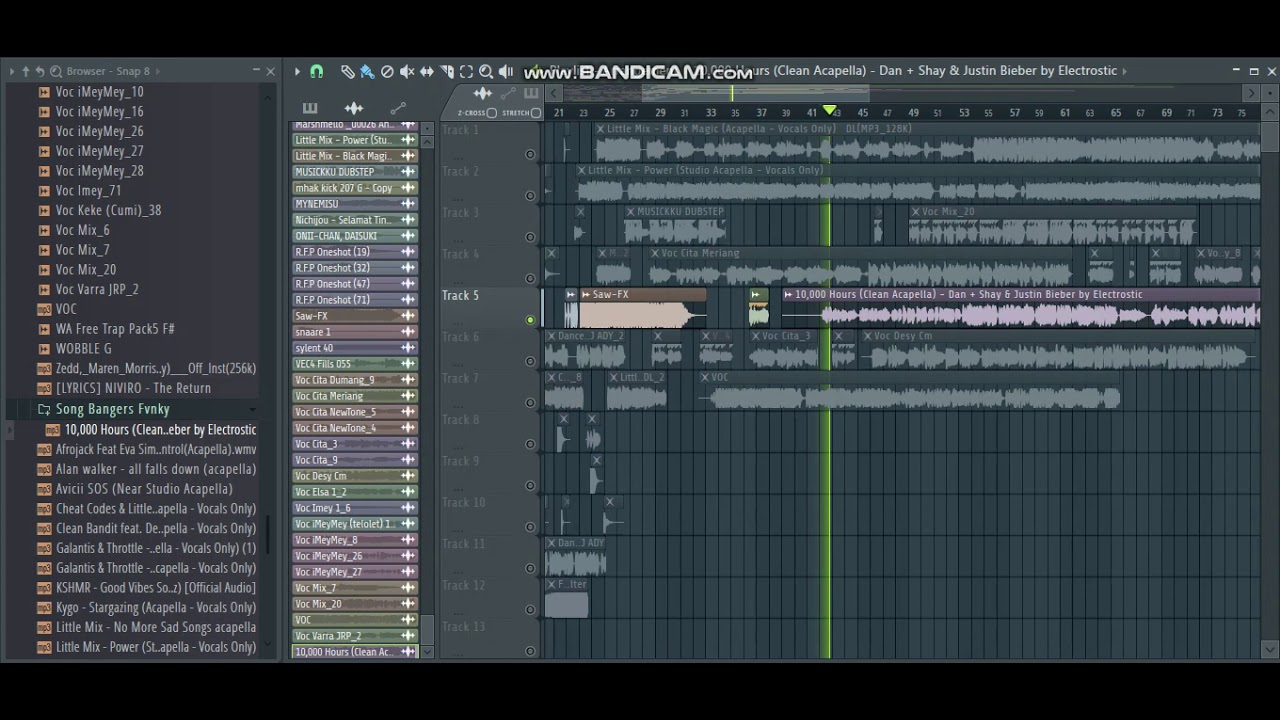Select WOBBLE G in the Browser
The width and height of the screenshot is (1280, 720).
coord(84,349)
